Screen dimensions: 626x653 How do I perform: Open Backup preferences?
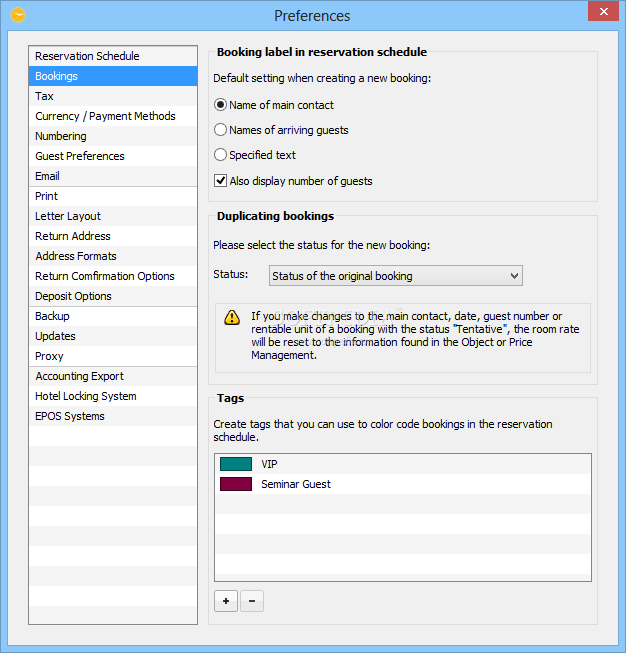113,316
